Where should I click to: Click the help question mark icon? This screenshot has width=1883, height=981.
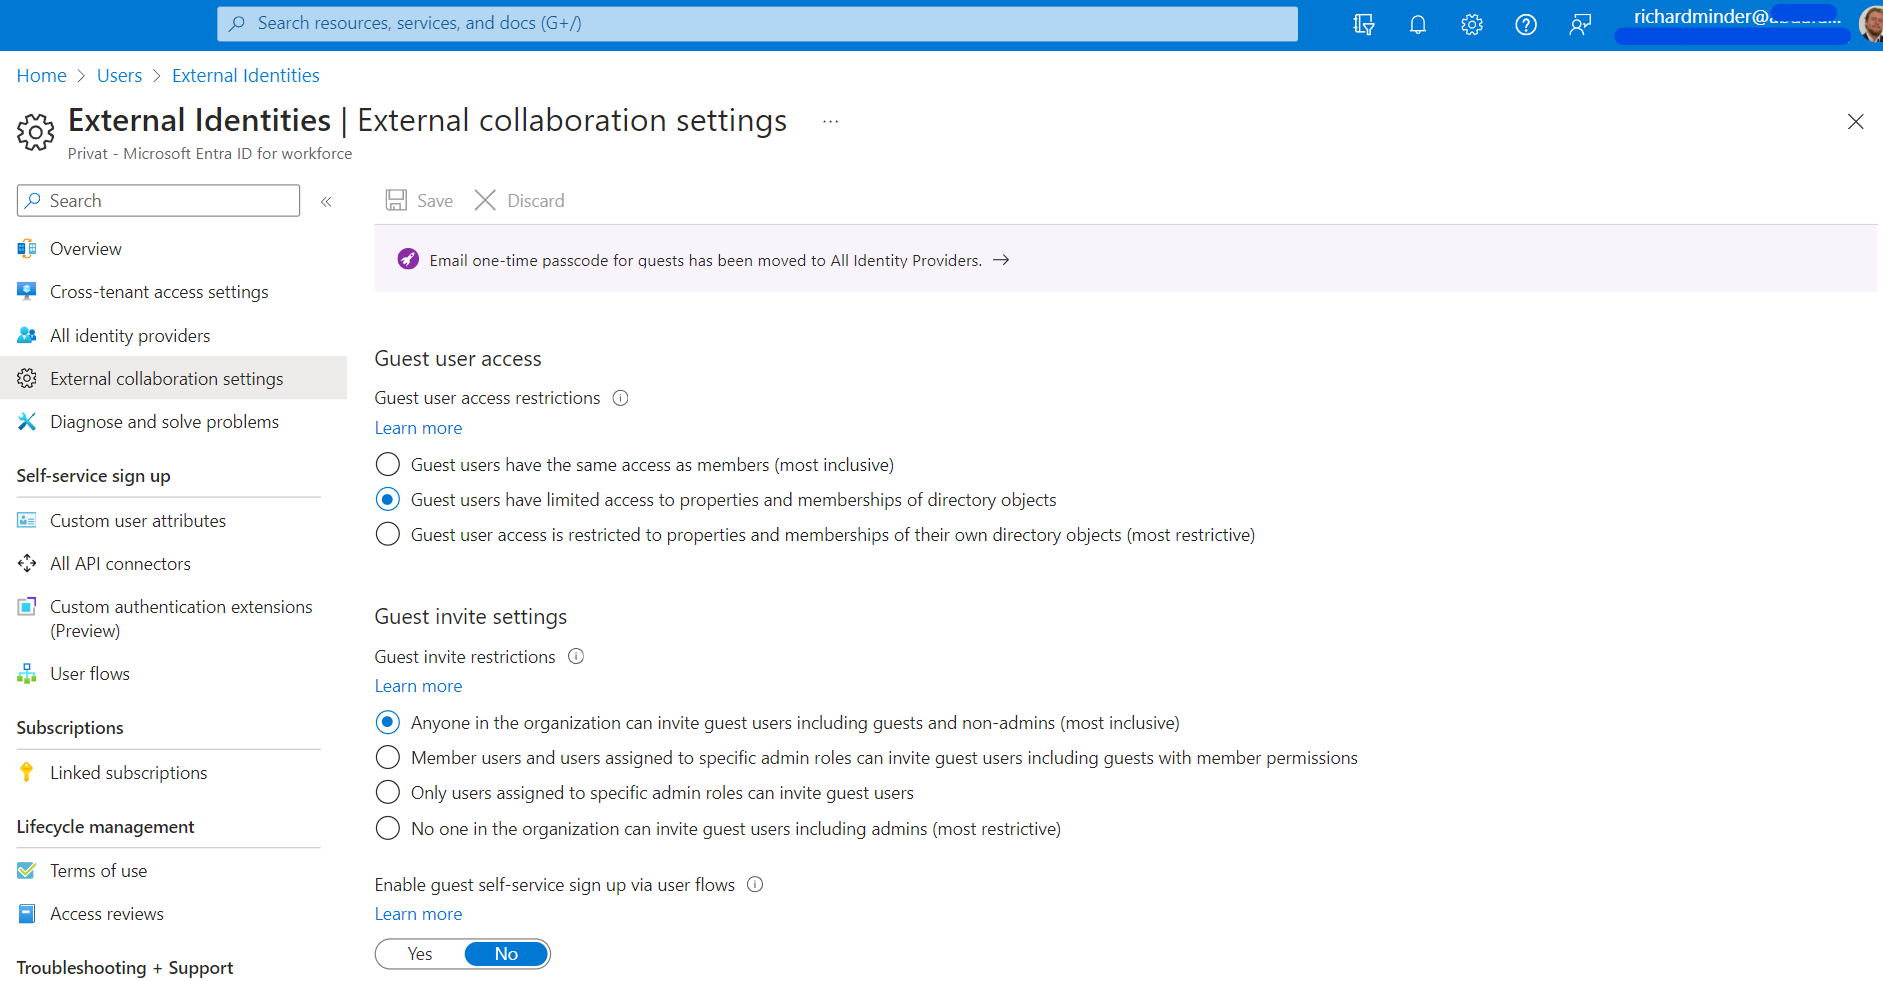[x=1525, y=24]
